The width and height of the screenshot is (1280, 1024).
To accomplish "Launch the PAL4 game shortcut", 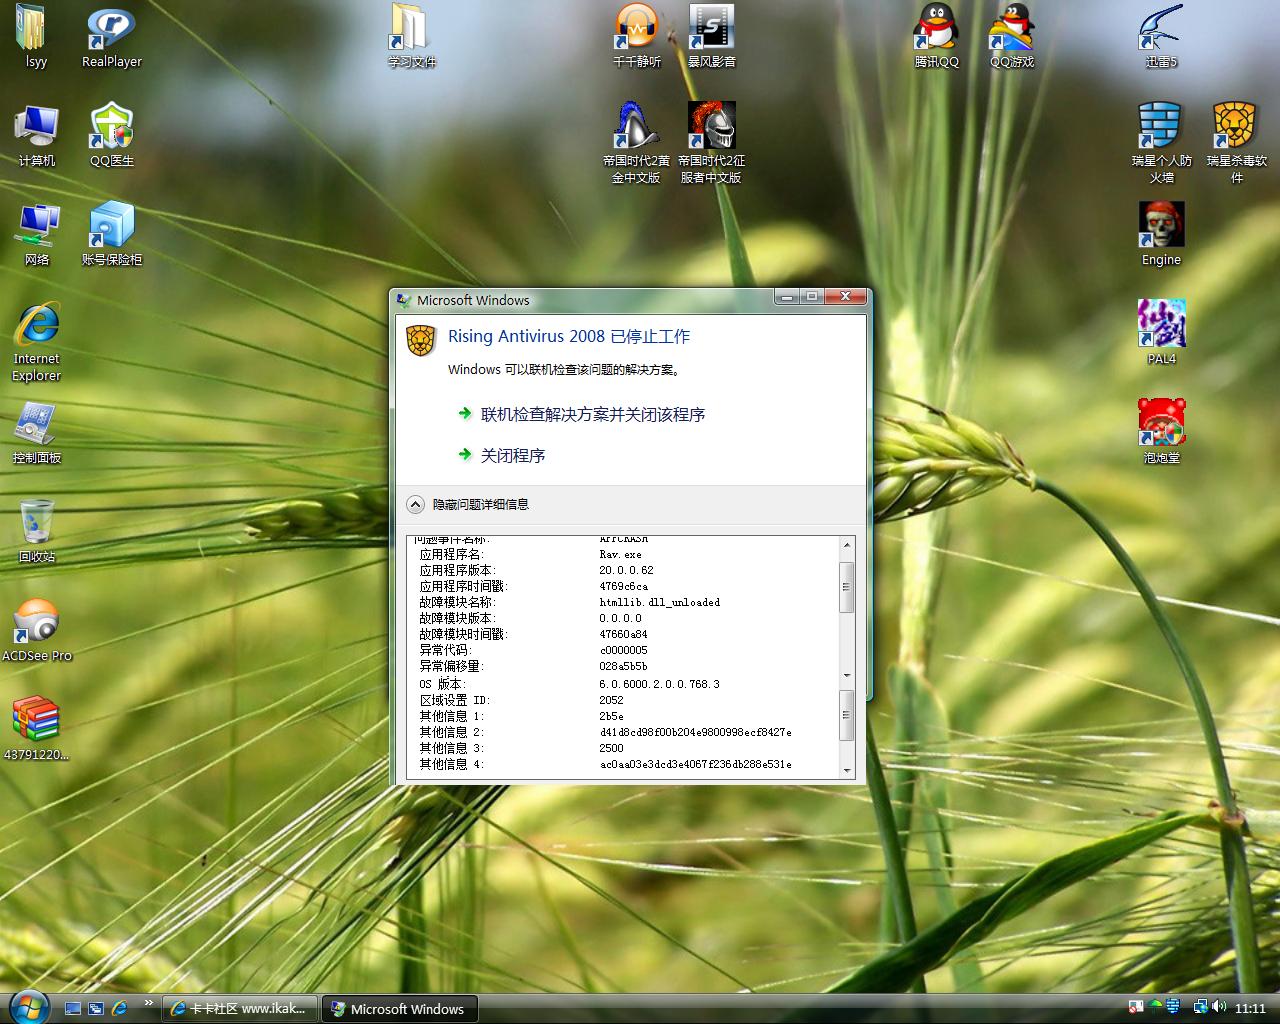I will pyautogui.click(x=1161, y=333).
